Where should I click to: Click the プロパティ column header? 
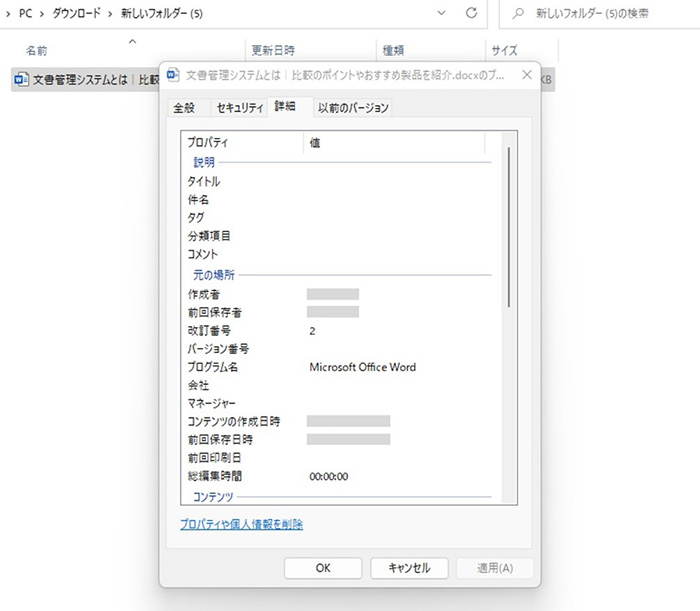click(242, 142)
